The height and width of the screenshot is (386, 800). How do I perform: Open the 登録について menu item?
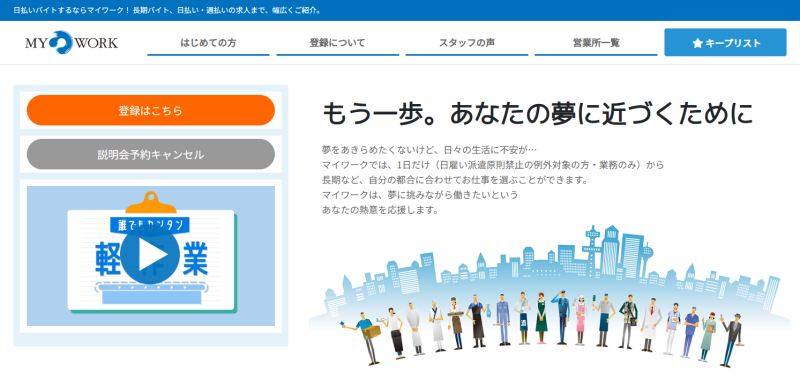337,43
